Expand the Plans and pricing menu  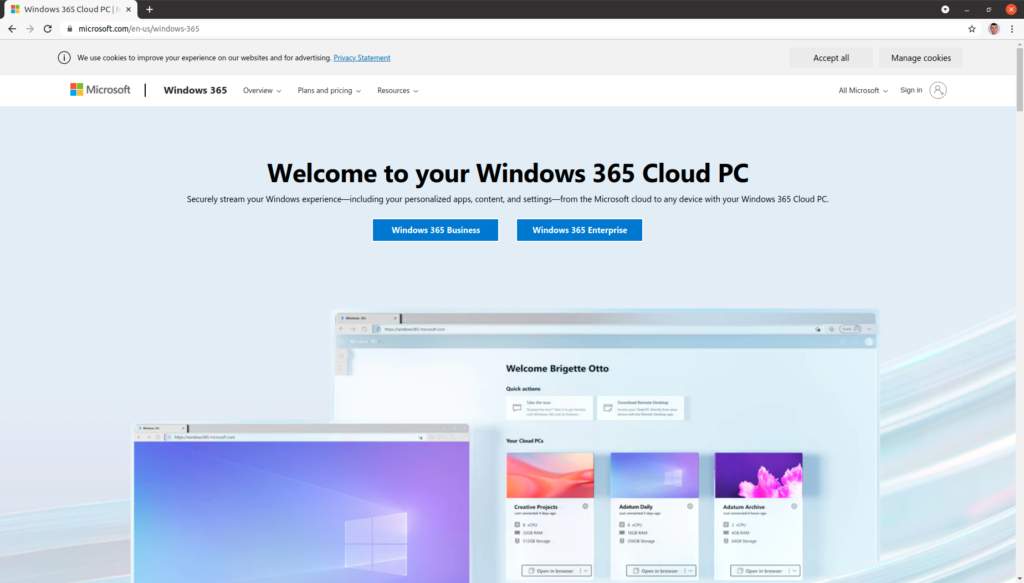click(x=329, y=91)
